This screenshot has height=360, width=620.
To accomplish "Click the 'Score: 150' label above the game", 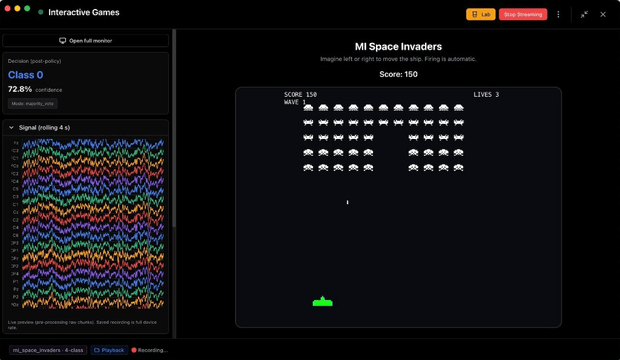I will (398, 74).
